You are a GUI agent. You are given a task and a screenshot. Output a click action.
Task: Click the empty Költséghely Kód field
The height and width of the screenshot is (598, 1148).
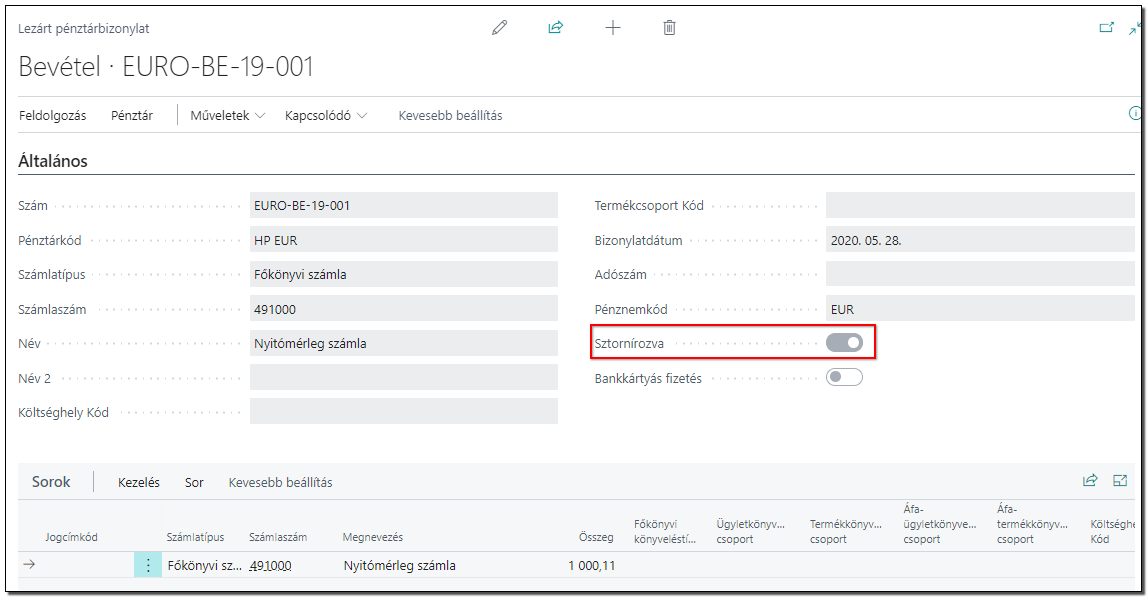coord(403,411)
